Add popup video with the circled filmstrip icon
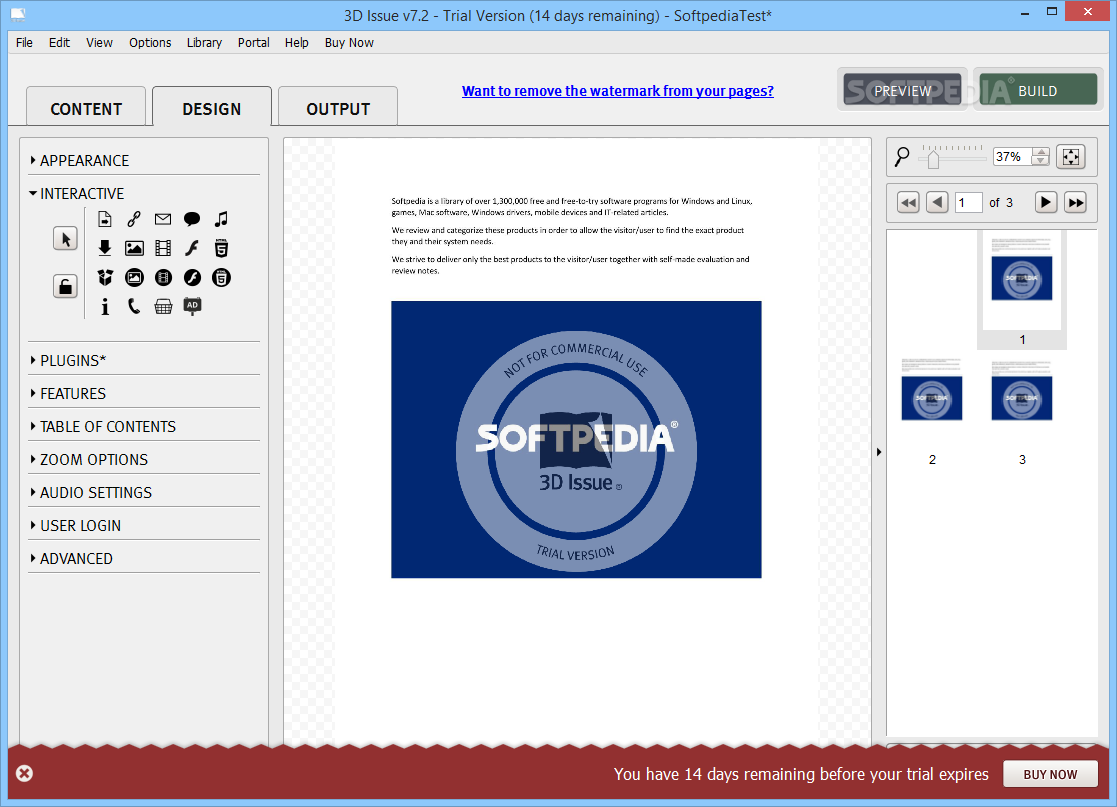 (x=163, y=278)
